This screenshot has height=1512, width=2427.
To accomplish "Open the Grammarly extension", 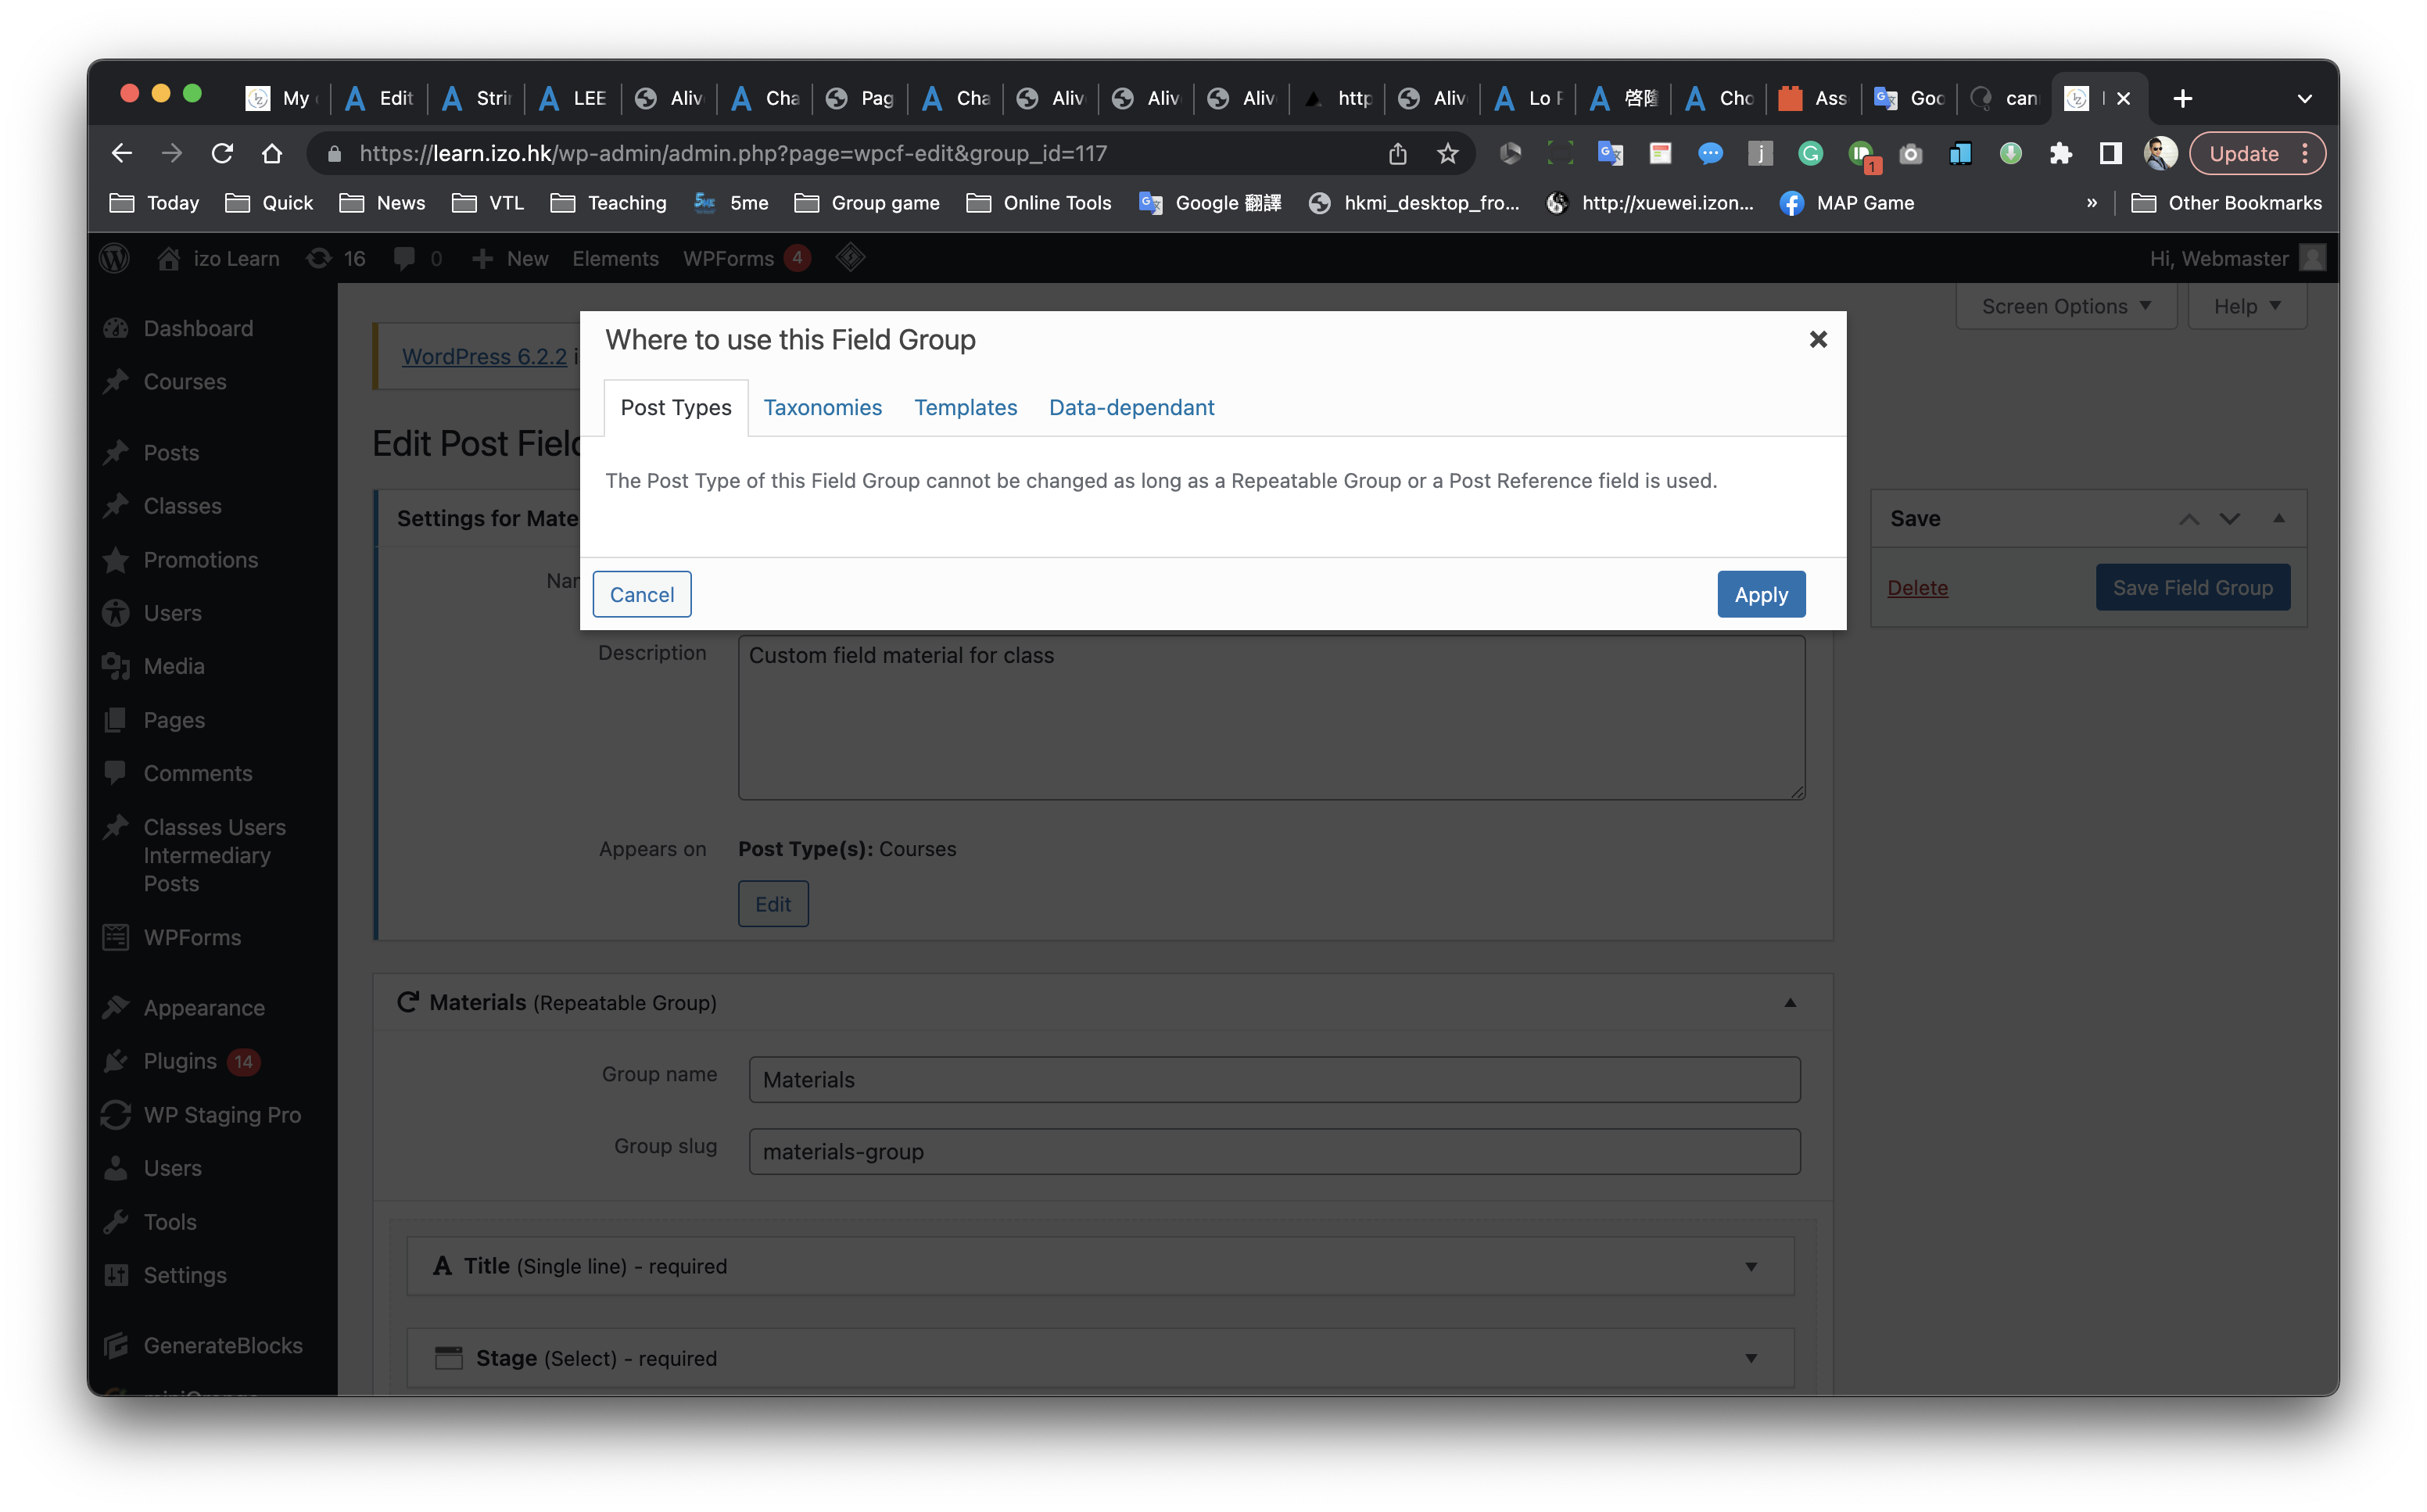I will [x=1810, y=153].
